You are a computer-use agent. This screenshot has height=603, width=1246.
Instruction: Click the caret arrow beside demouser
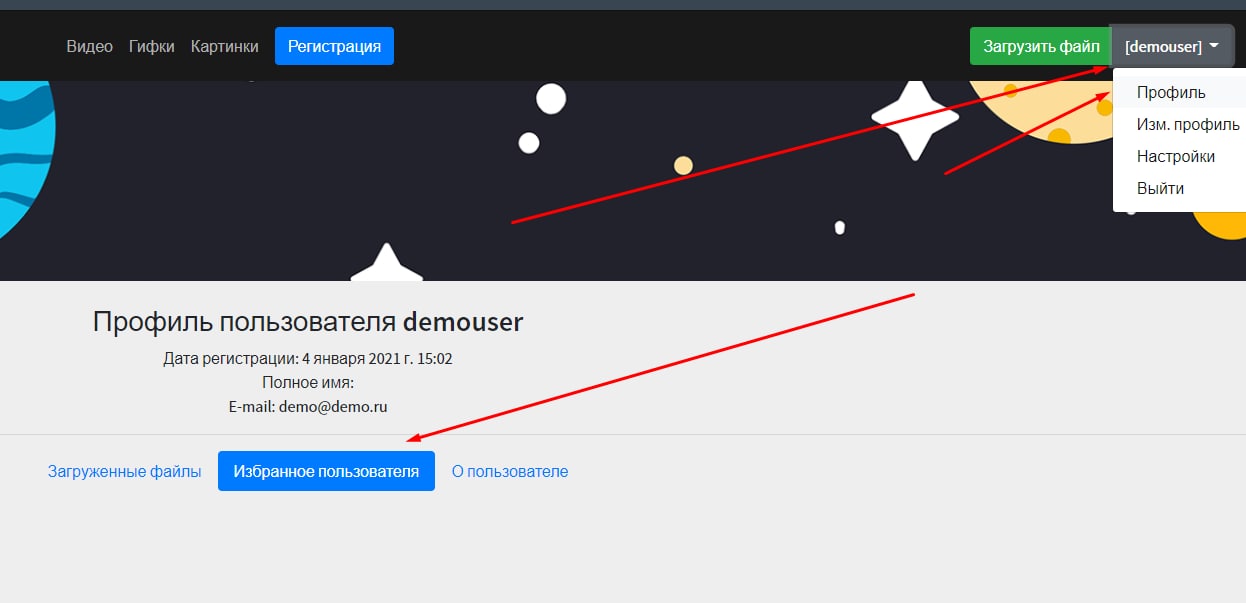pos(1214,46)
